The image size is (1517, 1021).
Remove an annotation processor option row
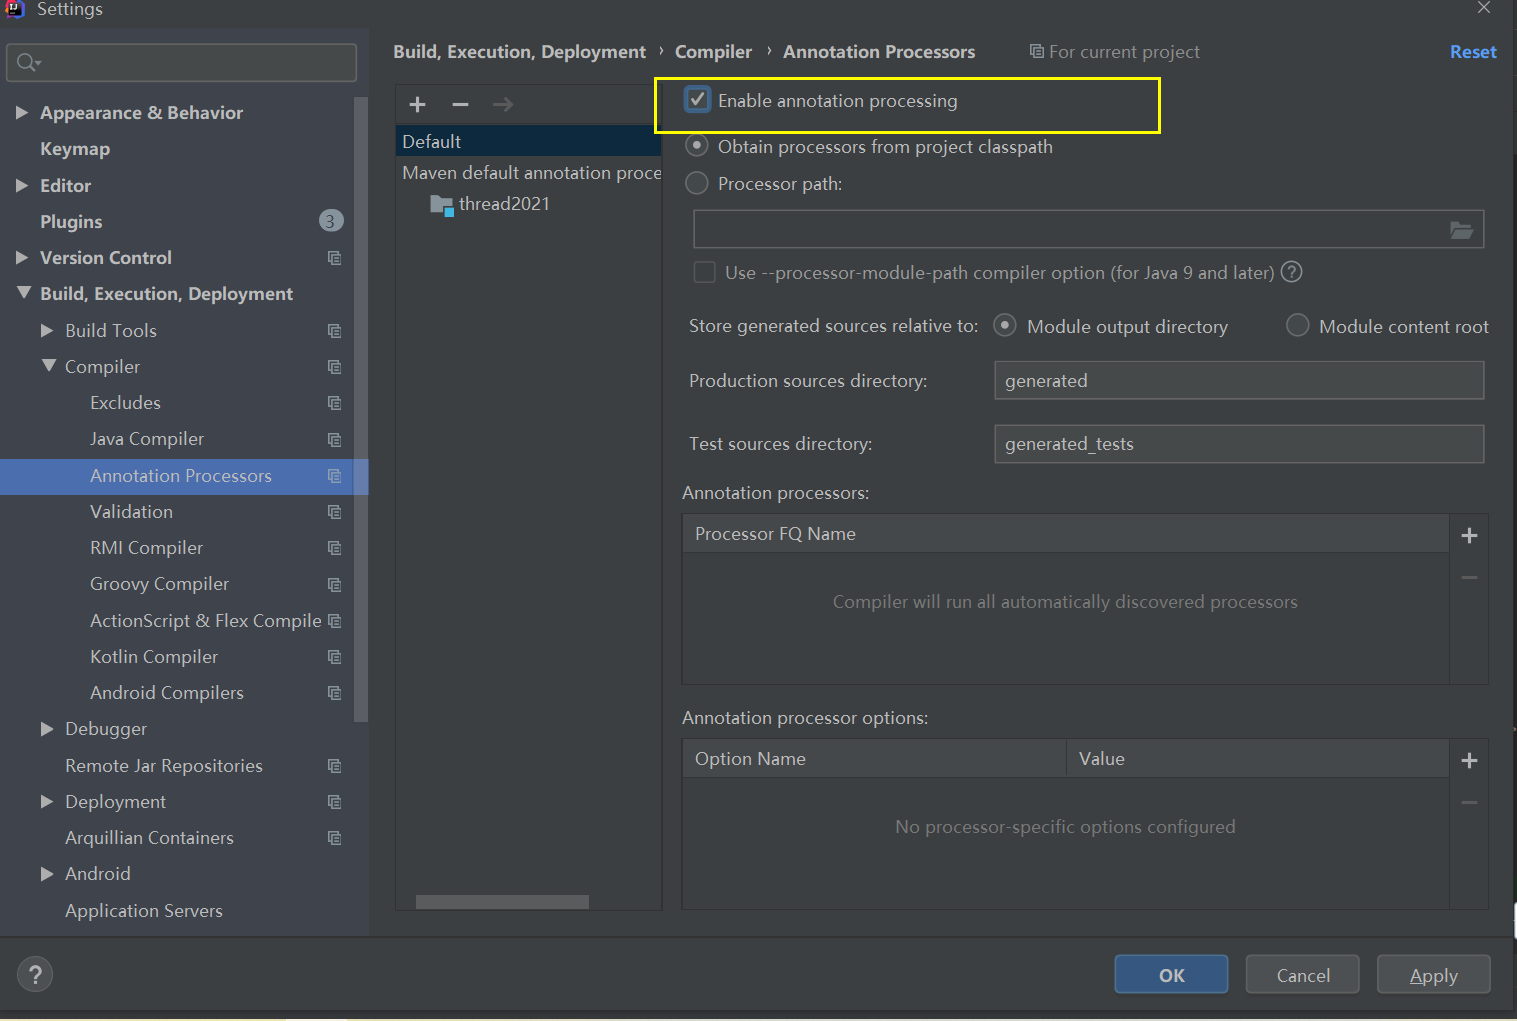click(x=1469, y=803)
